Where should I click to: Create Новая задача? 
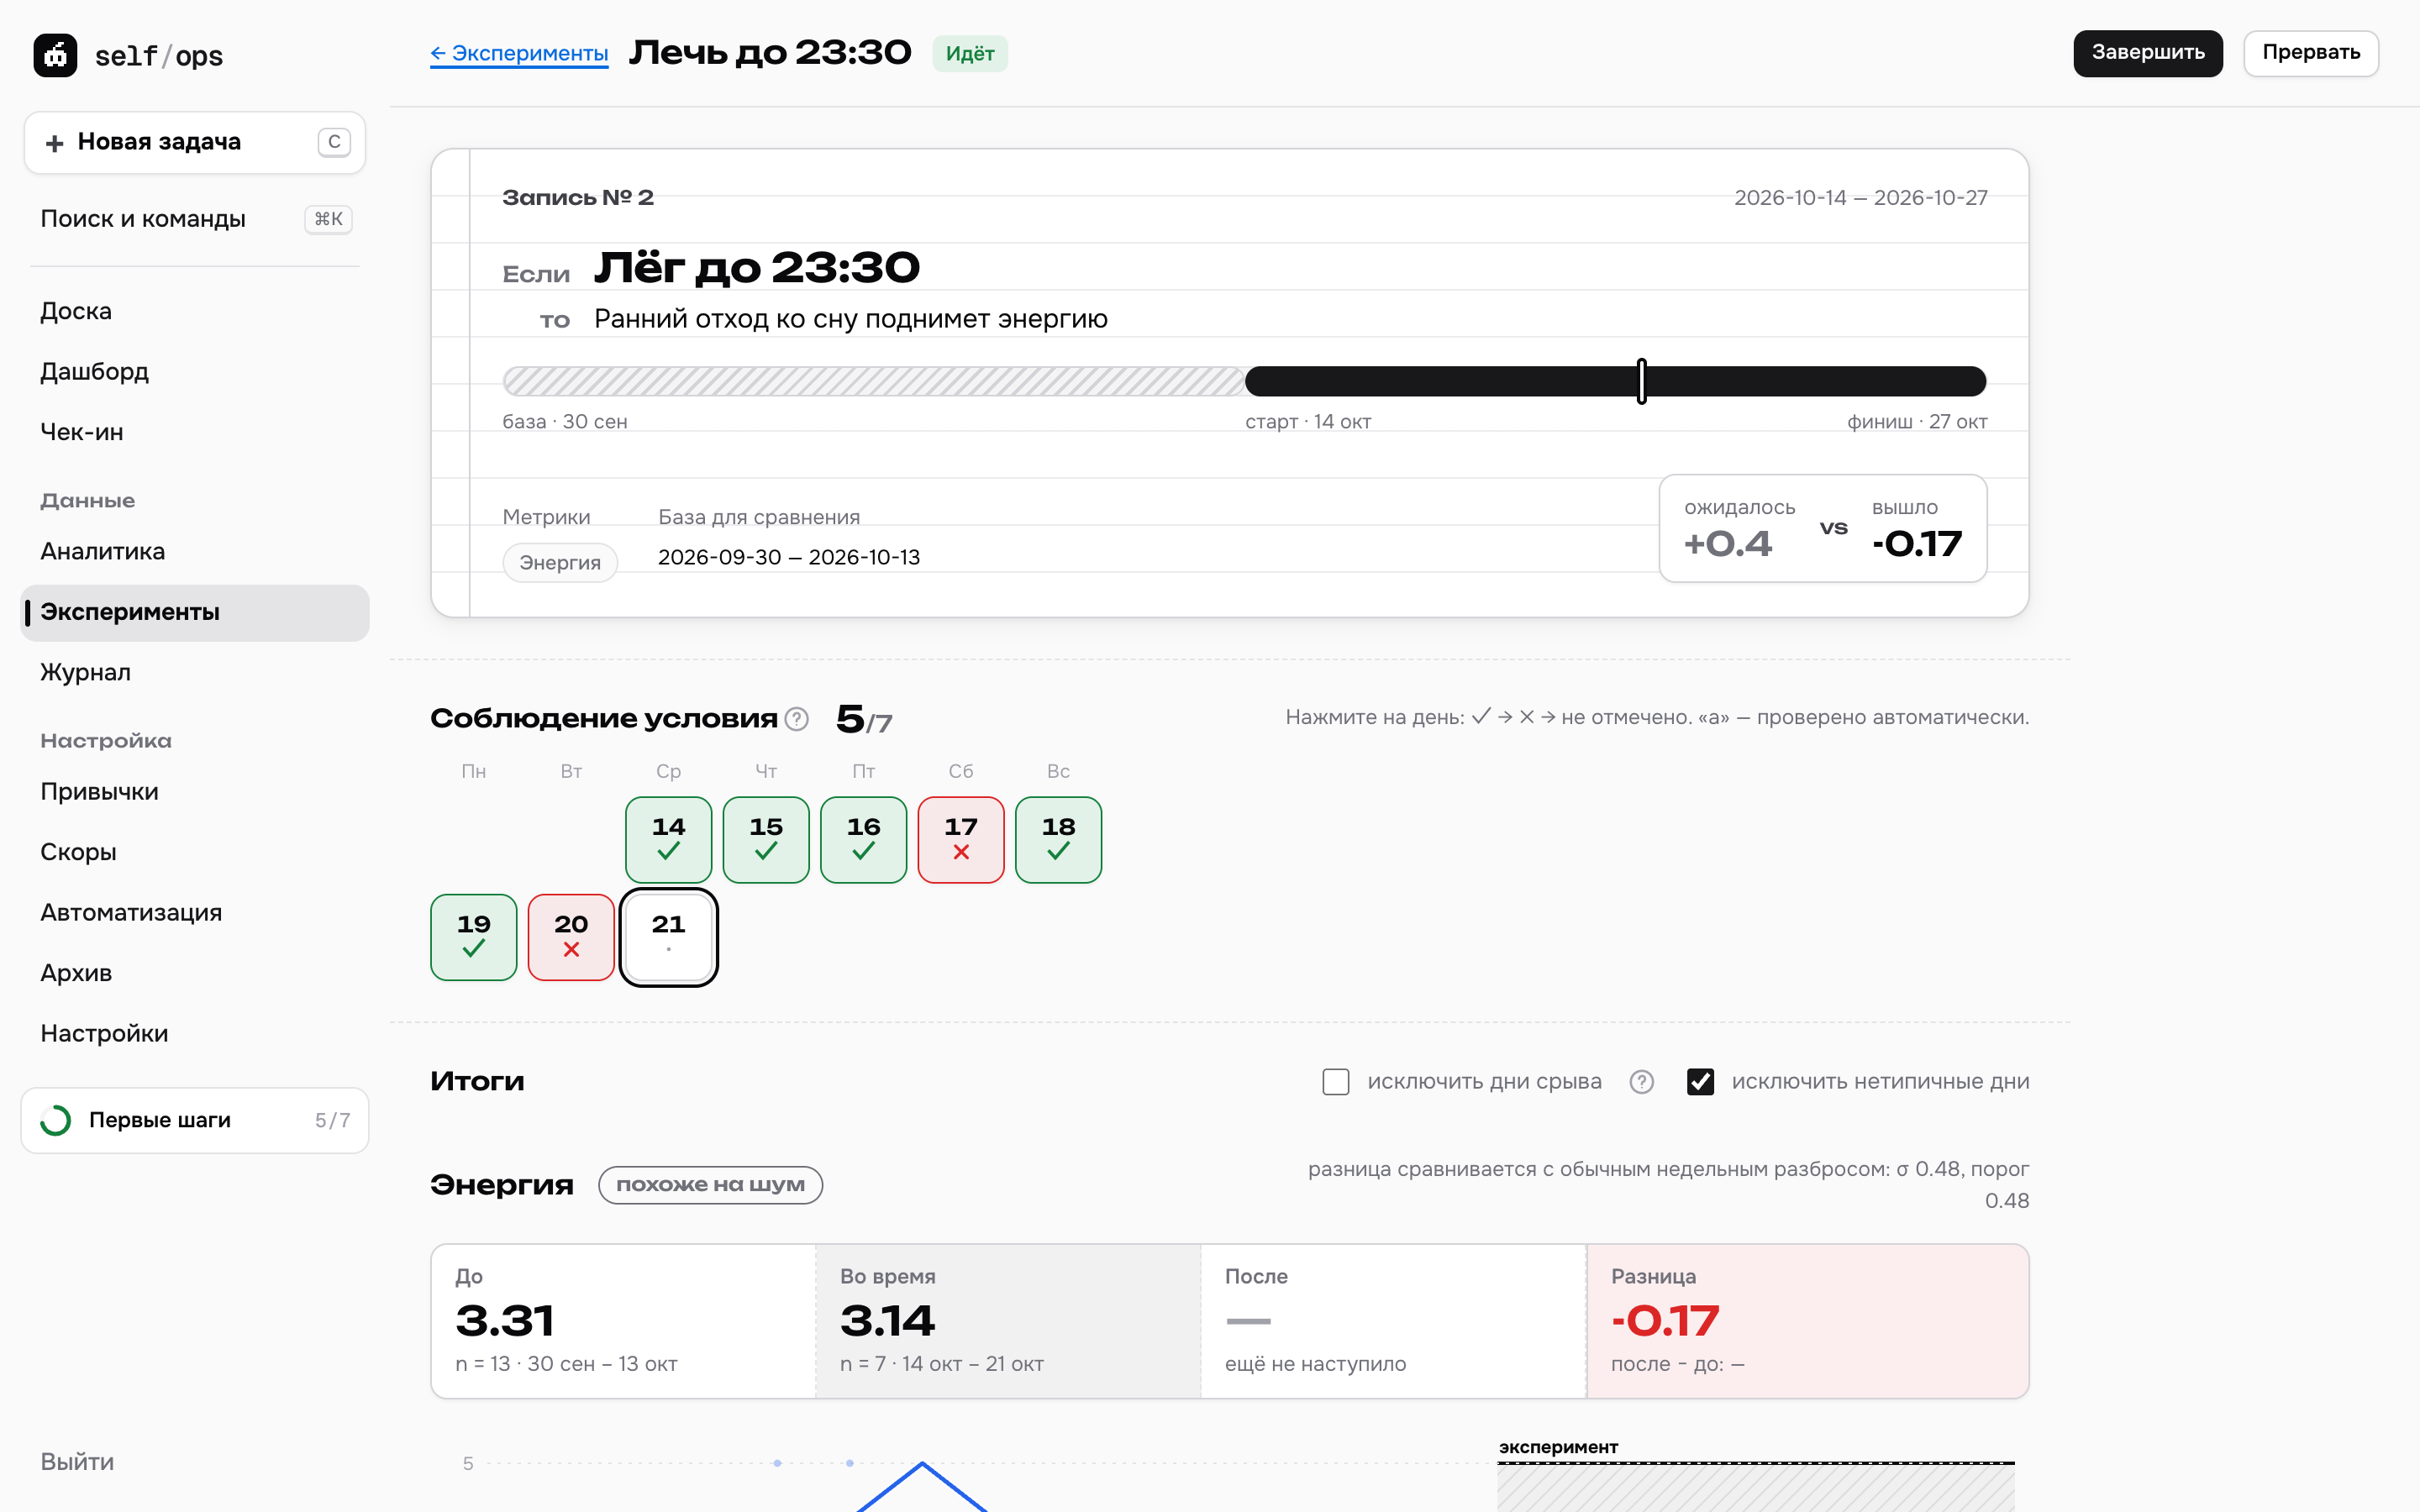(195, 143)
